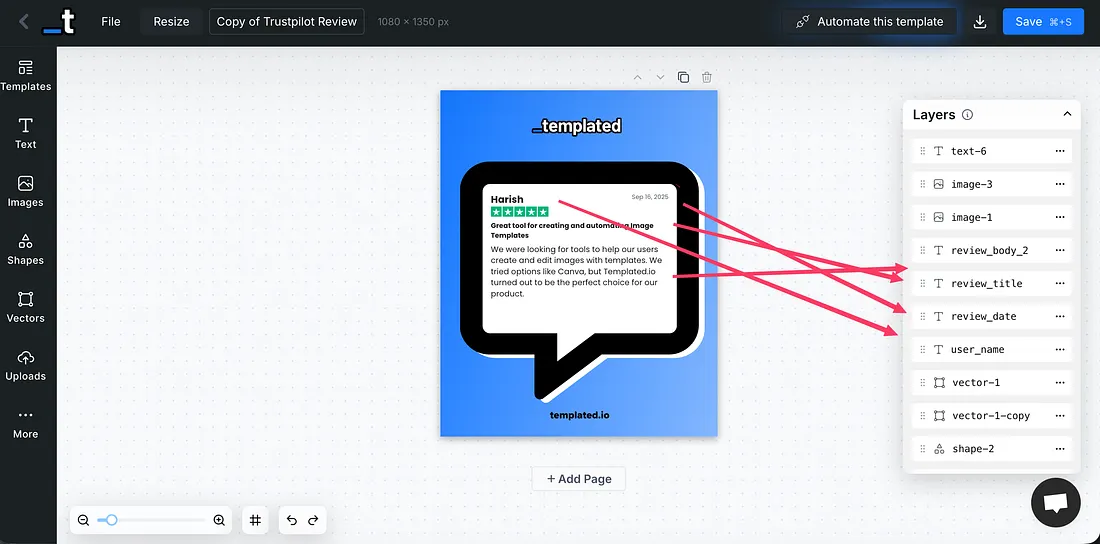This screenshot has height=544, width=1100.
Task: Adjust the zoom slider handle
Action: [111, 520]
